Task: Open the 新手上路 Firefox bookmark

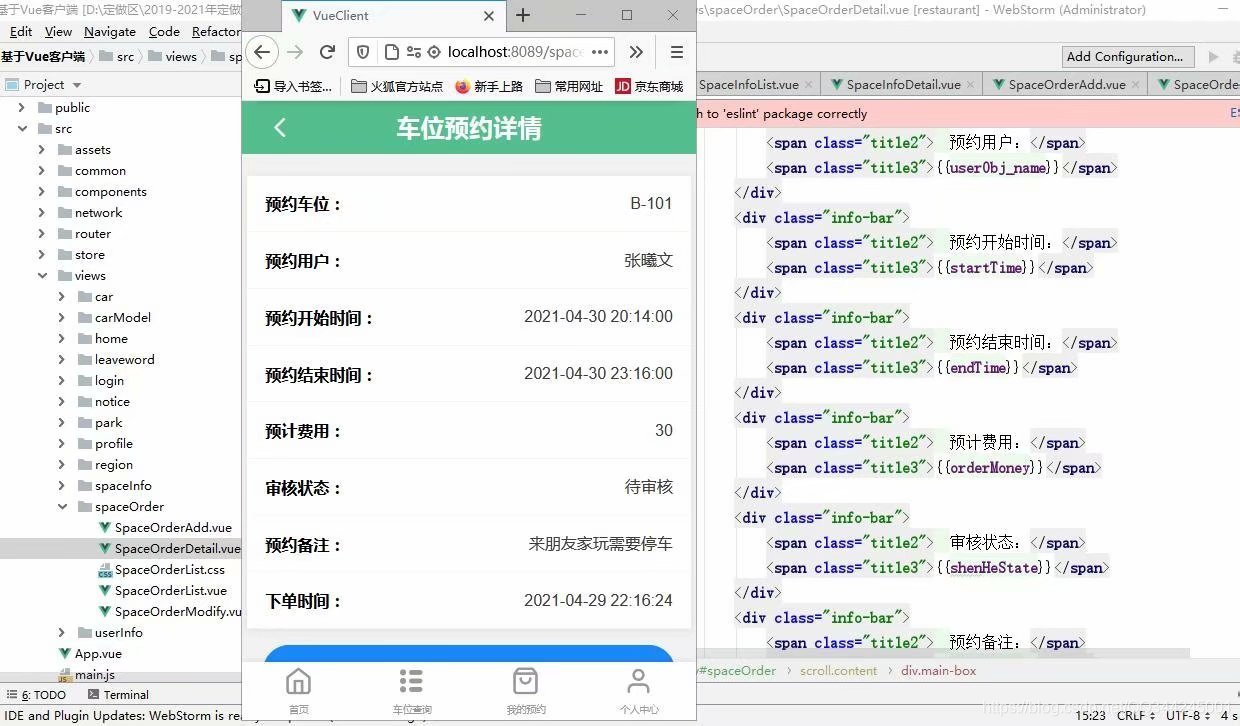Action: click(488, 86)
